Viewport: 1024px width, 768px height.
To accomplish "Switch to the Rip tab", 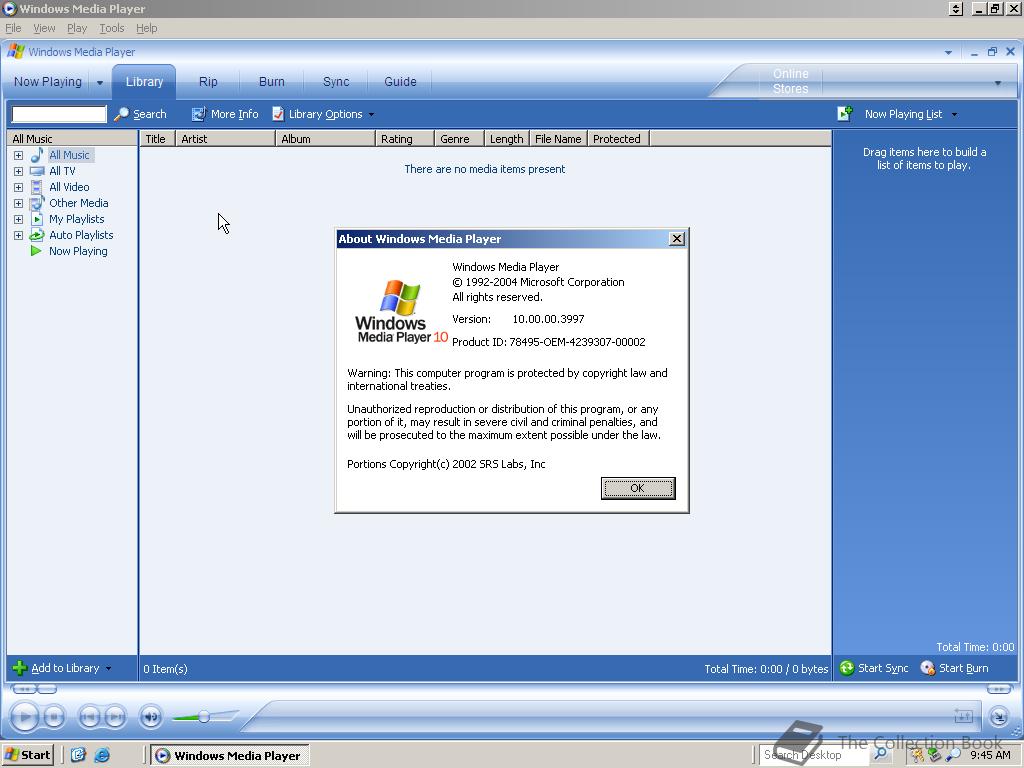I will [208, 82].
